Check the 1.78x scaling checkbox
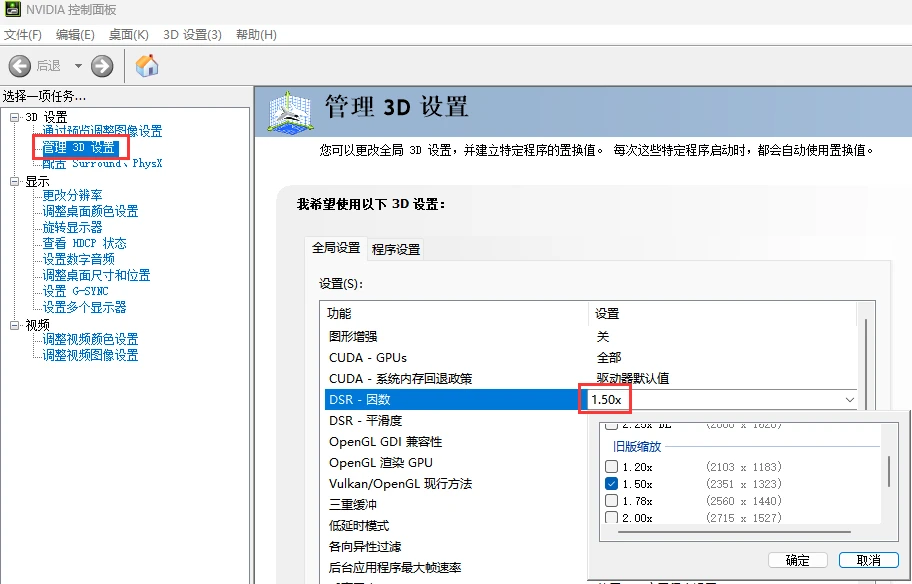Screen dimensions: 912x584 click(611, 500)
